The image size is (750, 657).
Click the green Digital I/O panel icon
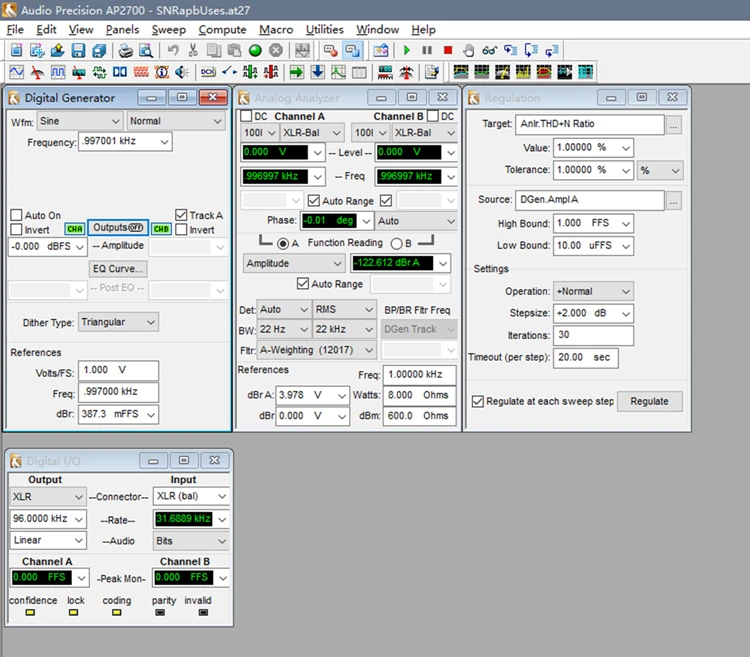pyautogui.click(x=99, y=72)
